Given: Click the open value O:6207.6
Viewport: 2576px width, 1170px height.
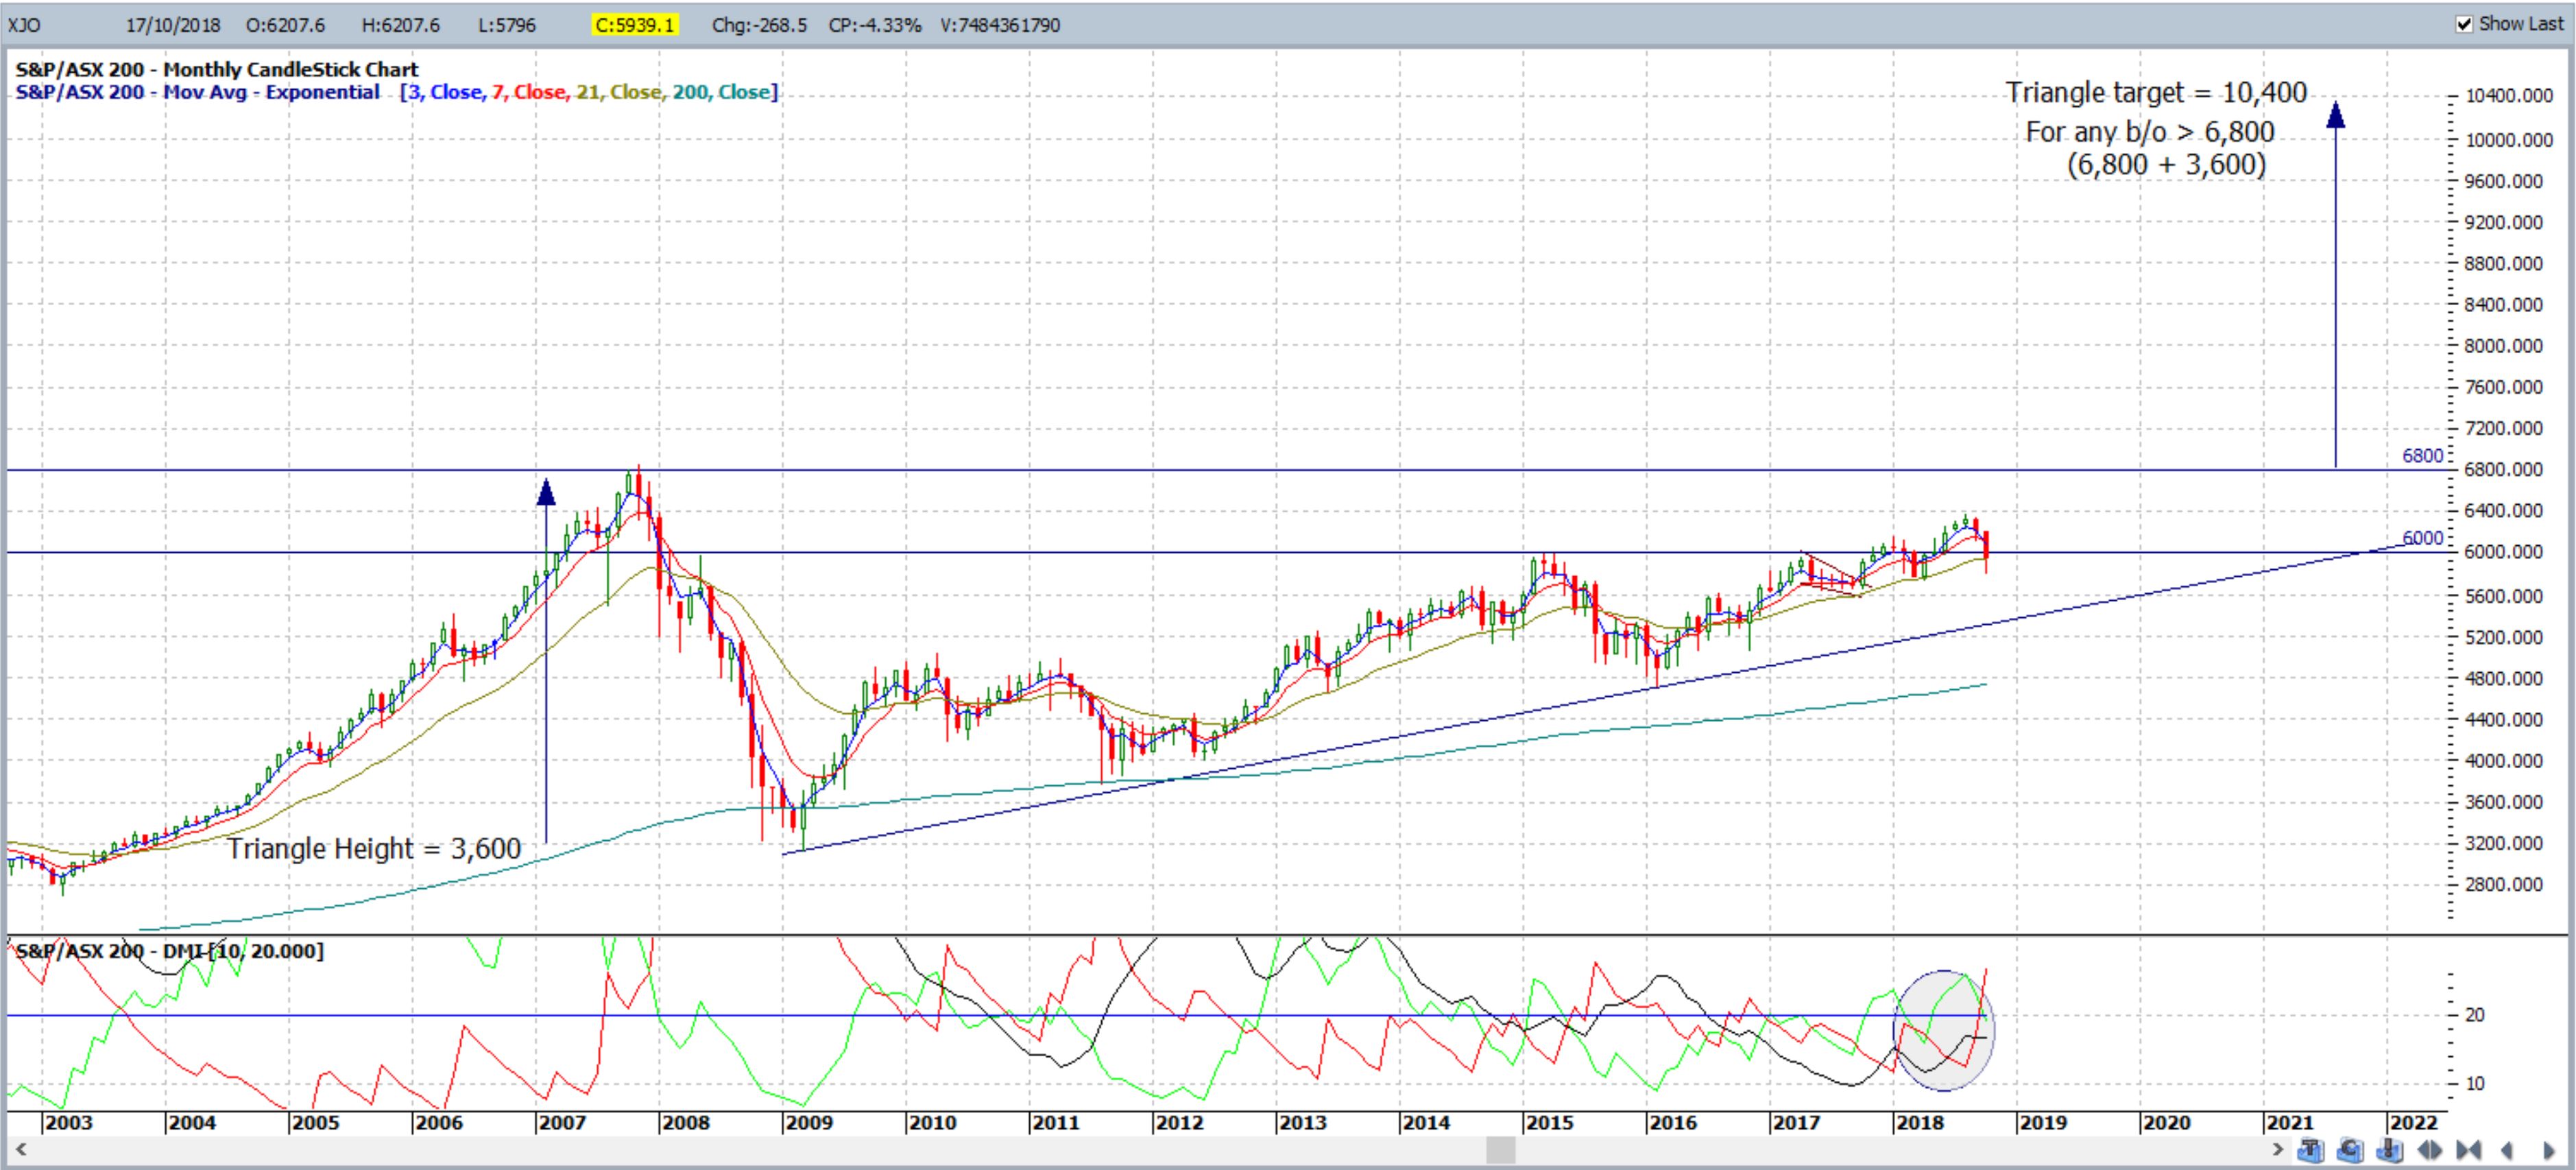Looking at the screenshot, I should [285, 25].
